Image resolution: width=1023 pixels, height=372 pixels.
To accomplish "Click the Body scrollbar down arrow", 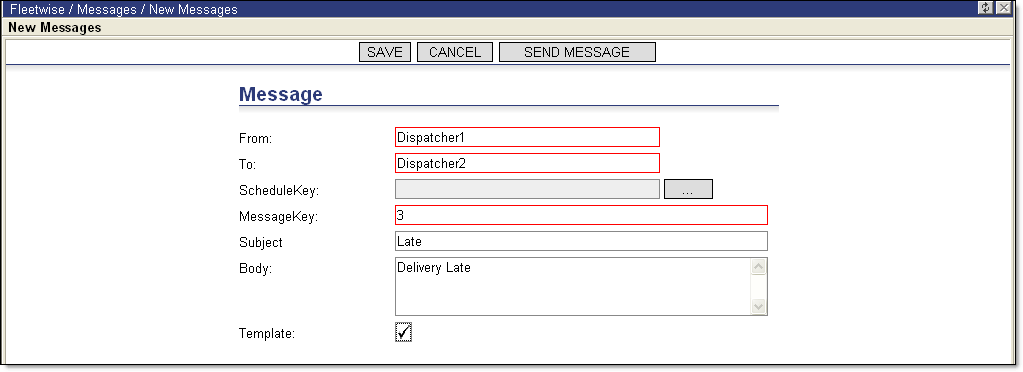I will [759, 306].
